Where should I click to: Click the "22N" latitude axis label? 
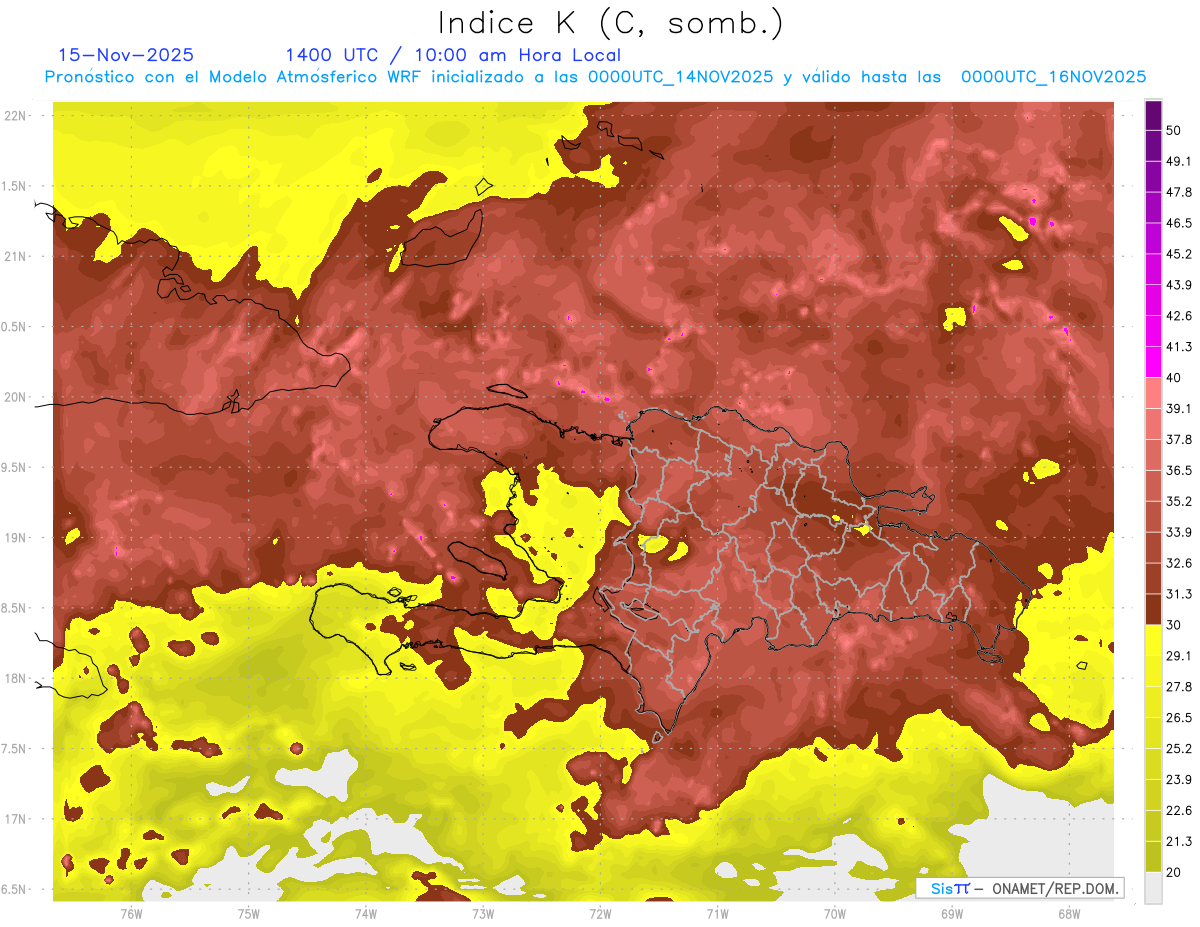click(15, 116)
